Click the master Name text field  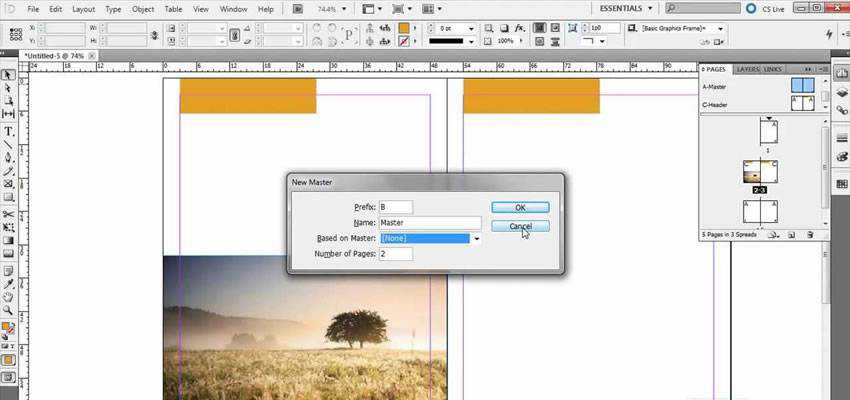click(430, 223)
